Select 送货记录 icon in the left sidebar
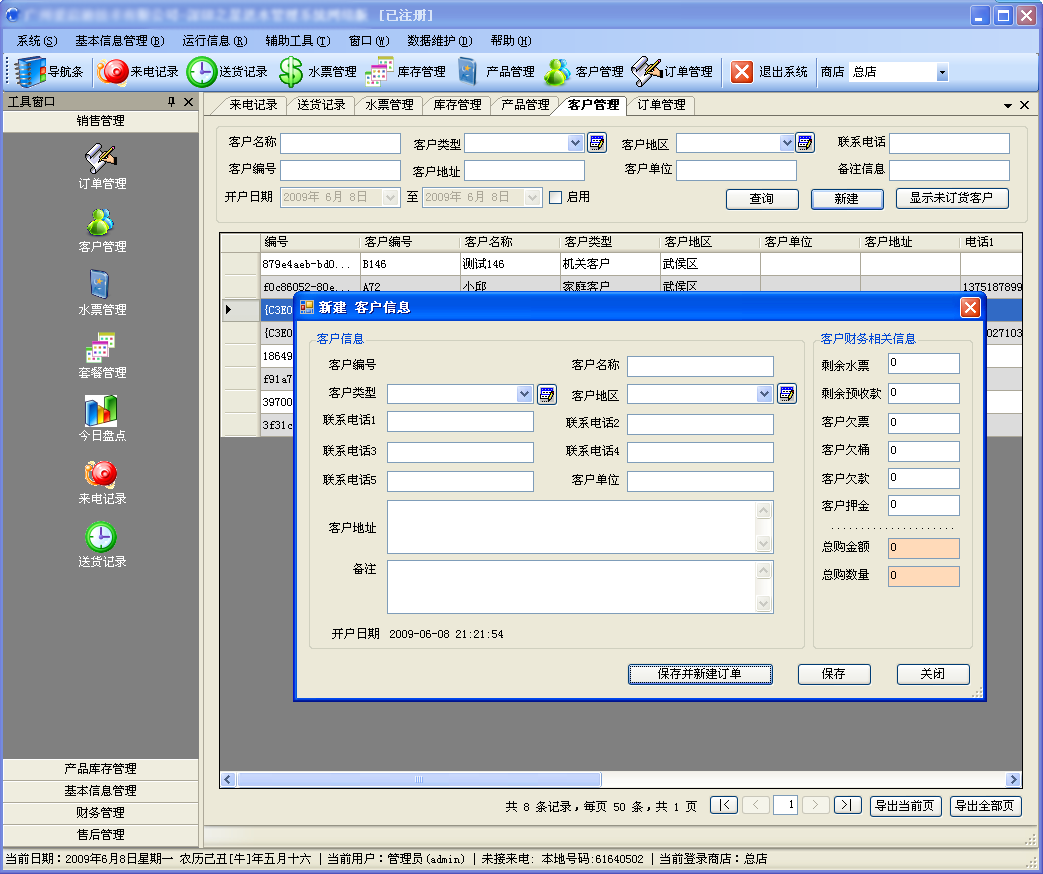 pos(101,545)
